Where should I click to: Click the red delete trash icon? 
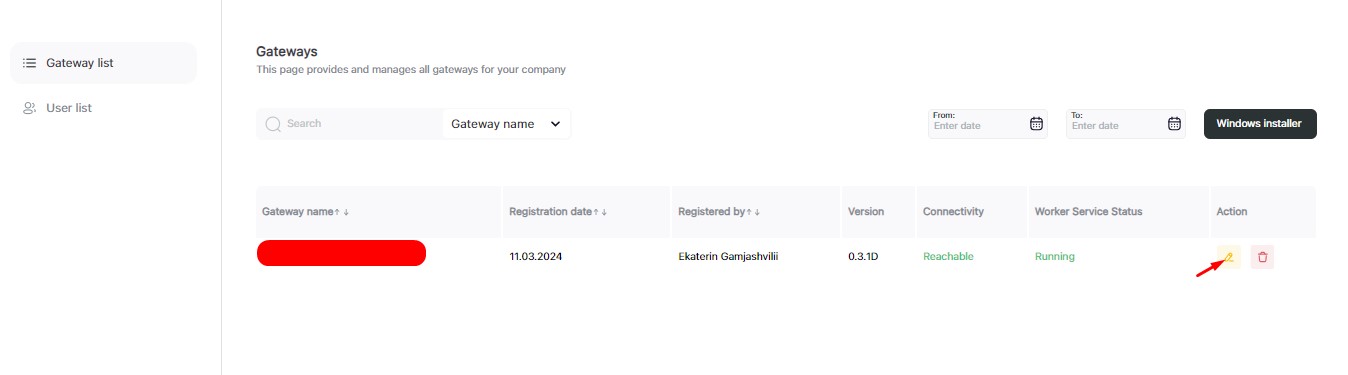click(x=1262, y=257)
